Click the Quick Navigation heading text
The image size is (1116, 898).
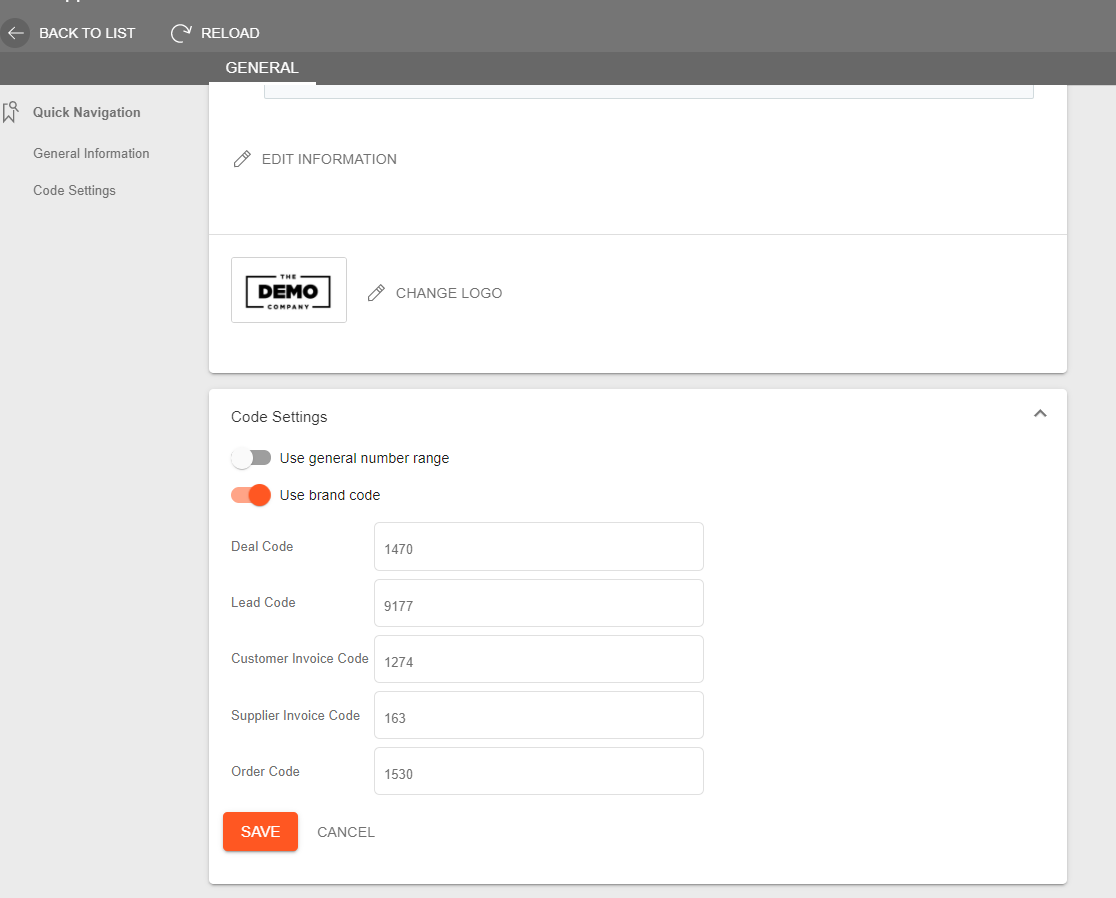[x=87, y=112]
